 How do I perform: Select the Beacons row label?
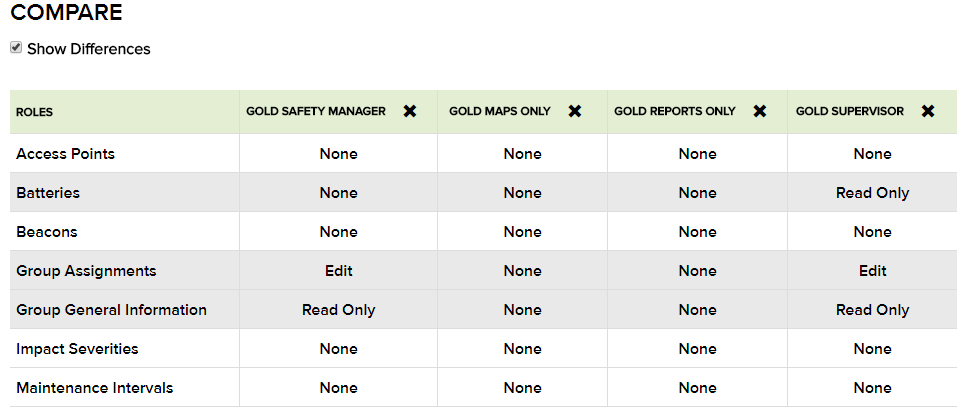46,232
